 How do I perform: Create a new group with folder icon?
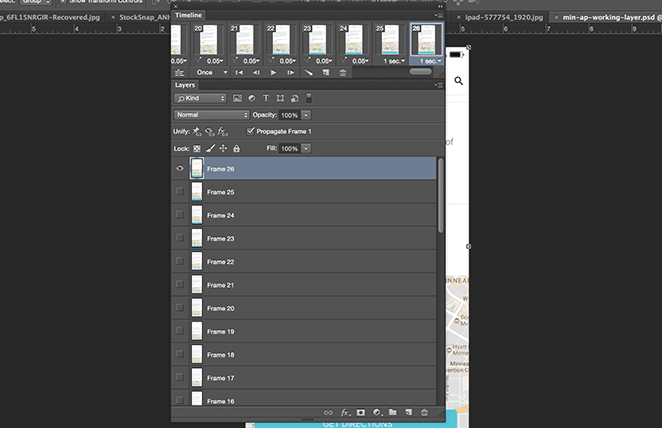[393, 412]
